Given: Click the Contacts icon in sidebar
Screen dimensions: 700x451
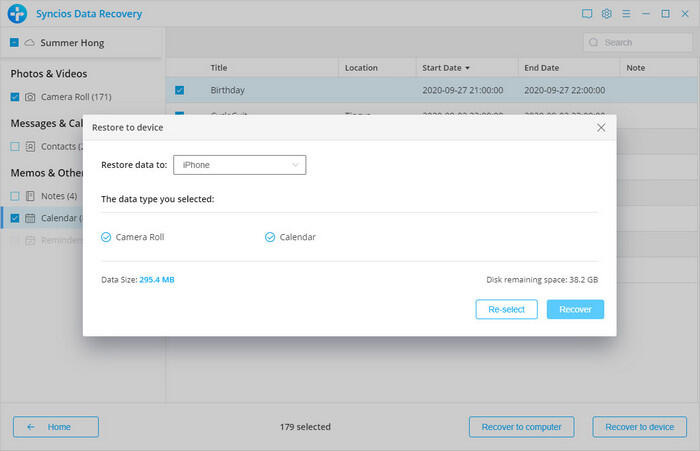Looking at the screenshot, I should click(x=30, y=146).
